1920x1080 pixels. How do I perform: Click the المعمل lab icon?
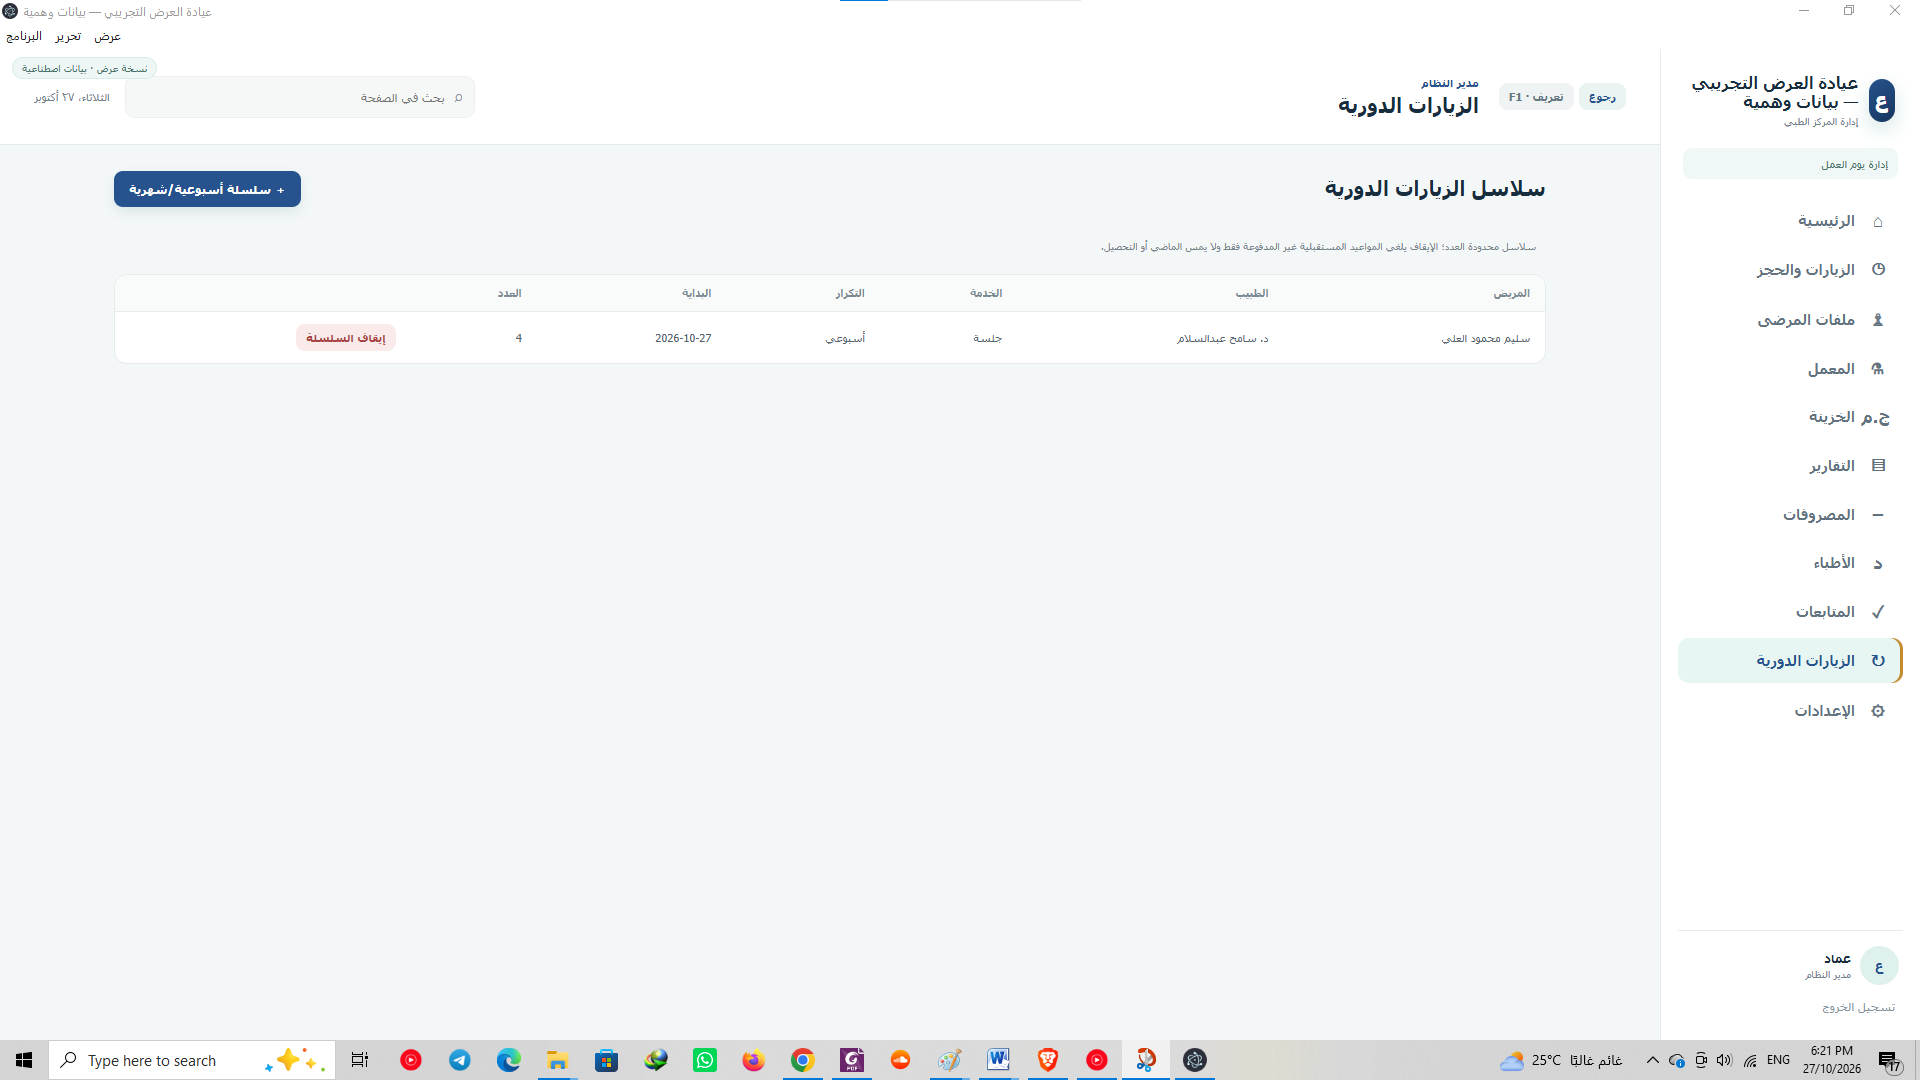click(x=1878, y=369)
